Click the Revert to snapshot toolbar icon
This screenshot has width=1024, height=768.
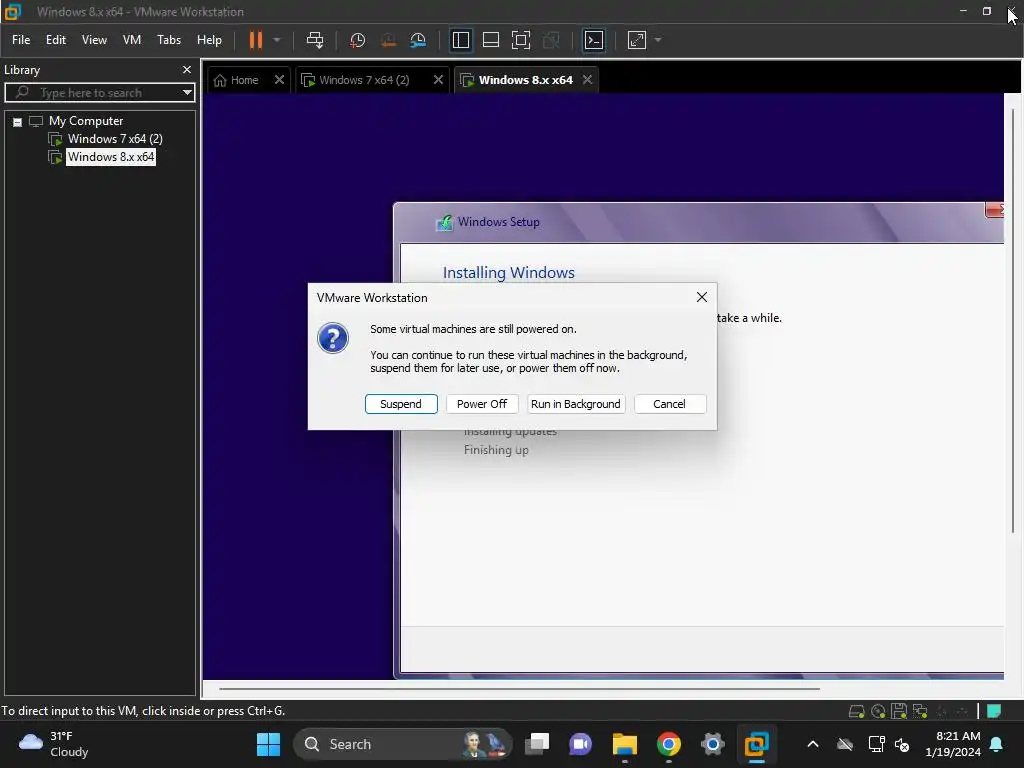[x=388, y=40]
